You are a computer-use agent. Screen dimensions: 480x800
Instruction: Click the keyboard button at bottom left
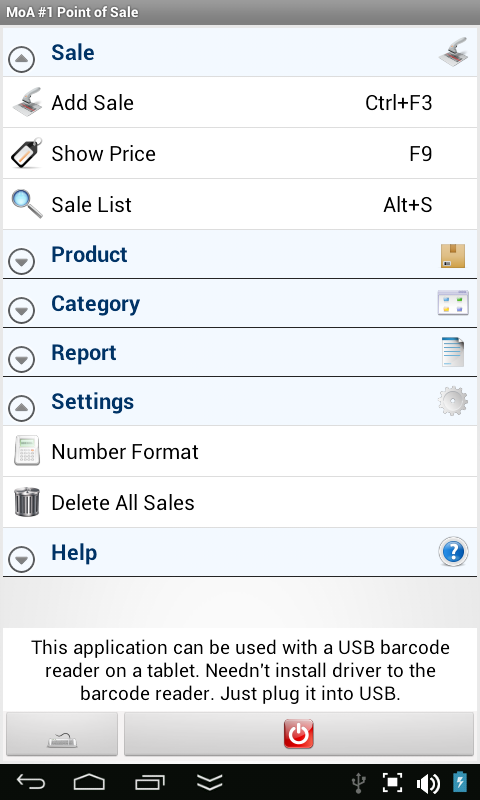pyautogui.click(x=62, y=734)
